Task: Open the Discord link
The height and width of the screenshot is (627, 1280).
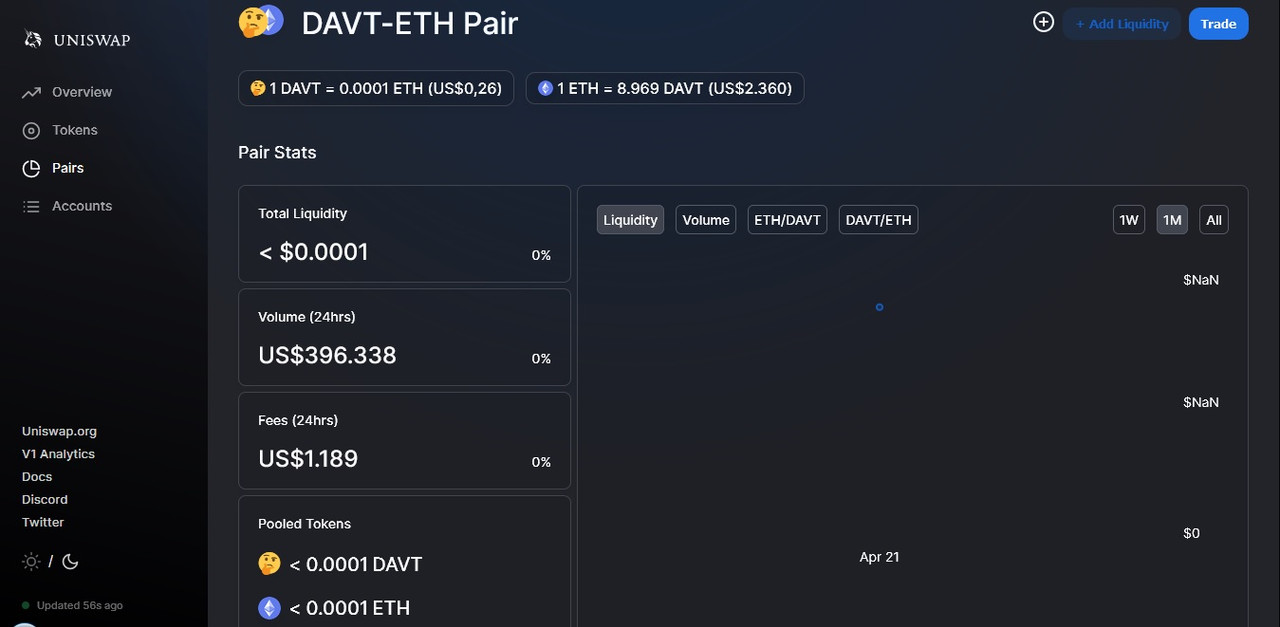Action: click(x=45, y=499)
